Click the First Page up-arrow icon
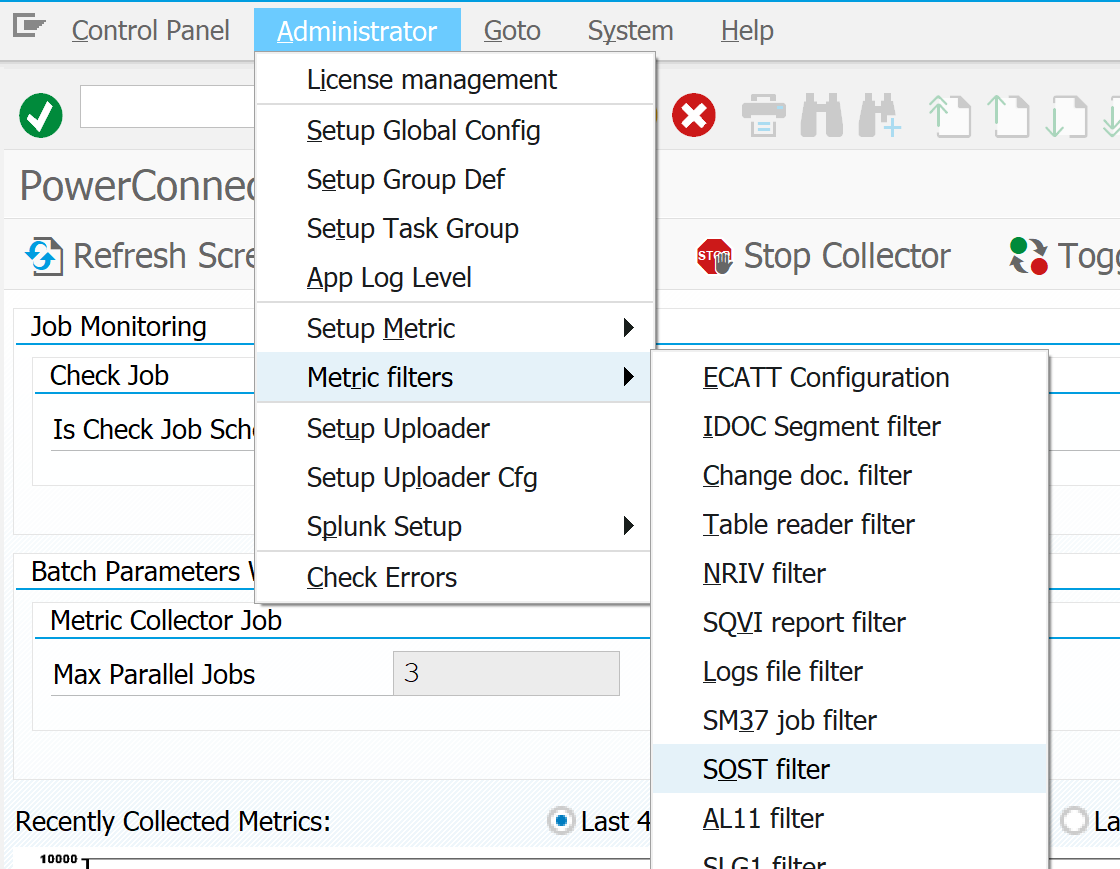The width and height of the screenshot is (1120, 869). (x=950, y=115)
